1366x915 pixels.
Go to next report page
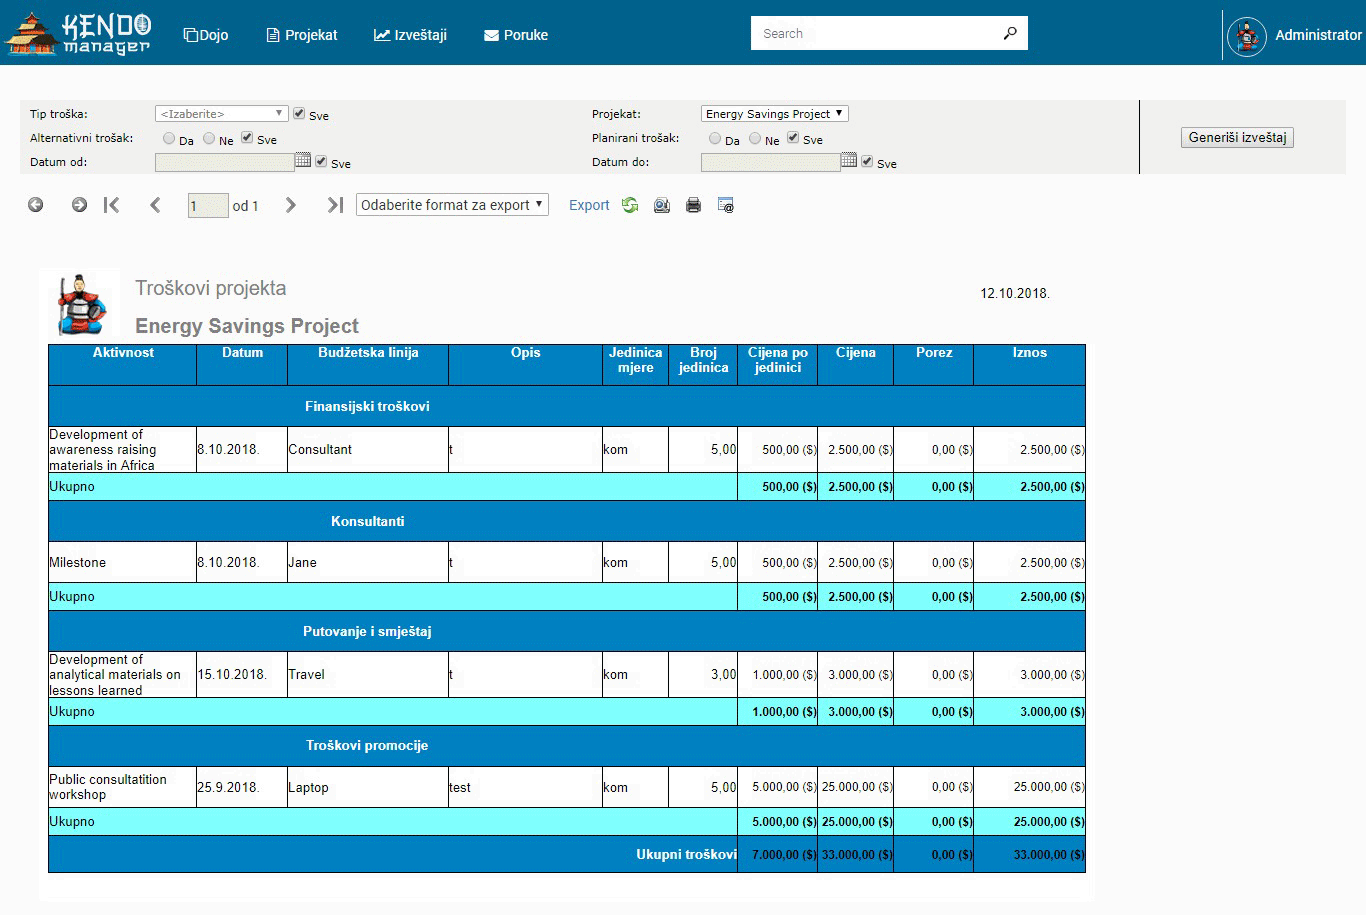[291, 205]
